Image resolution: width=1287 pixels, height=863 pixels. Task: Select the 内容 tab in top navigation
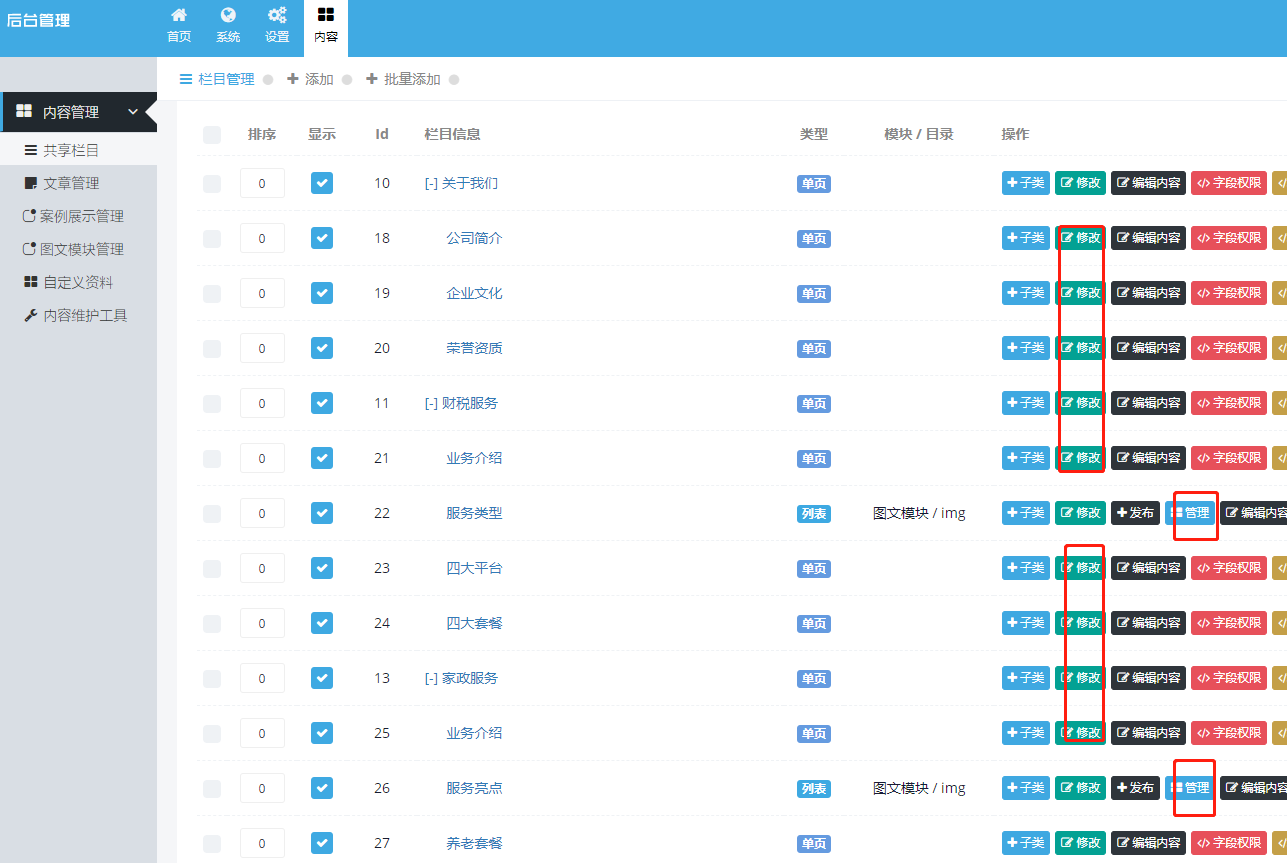[326, 26]
